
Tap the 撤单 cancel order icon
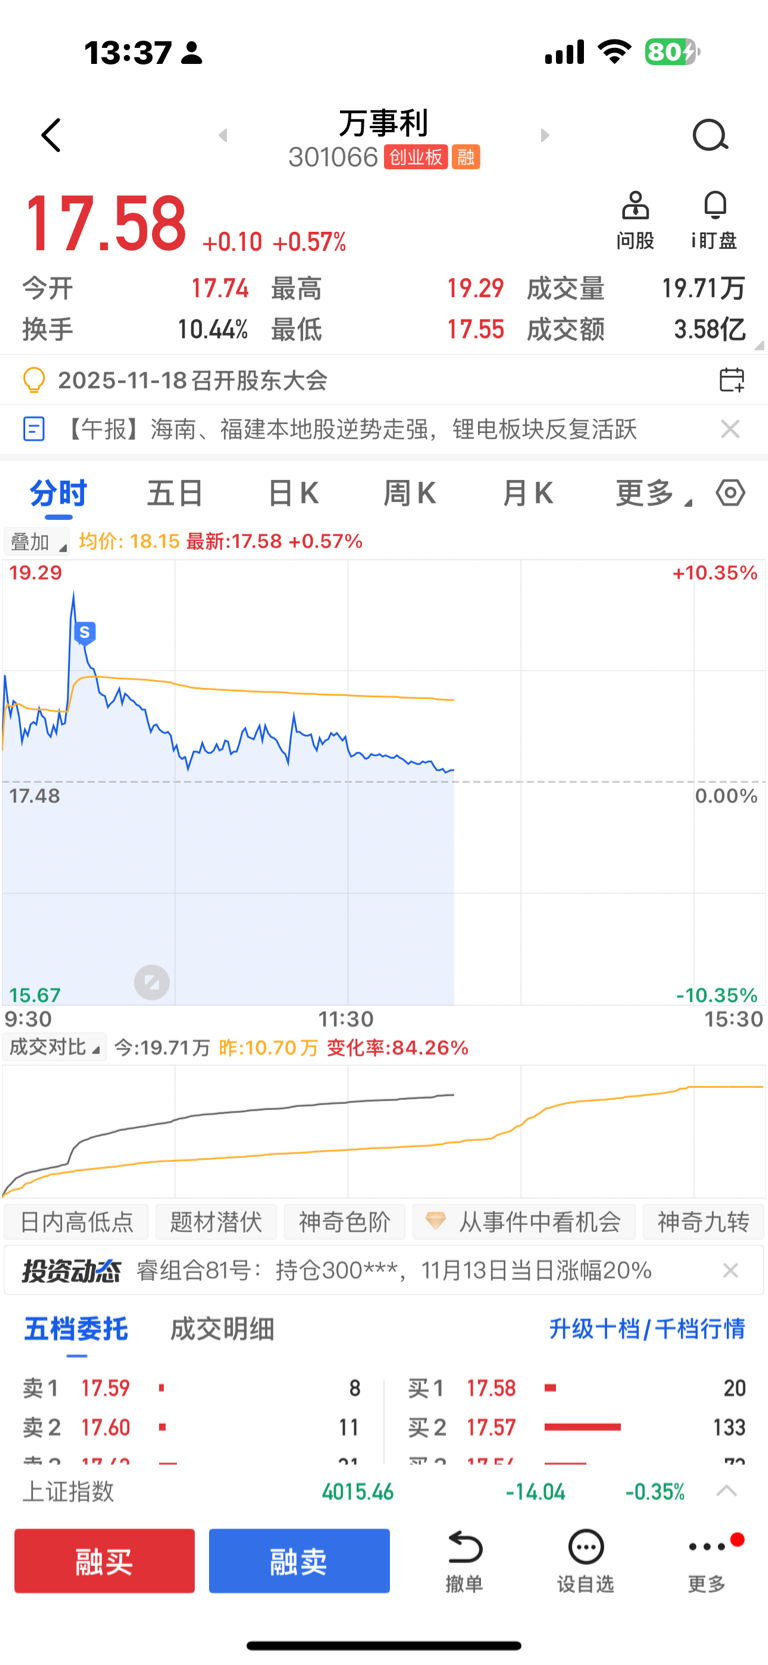click(464, 1558)
